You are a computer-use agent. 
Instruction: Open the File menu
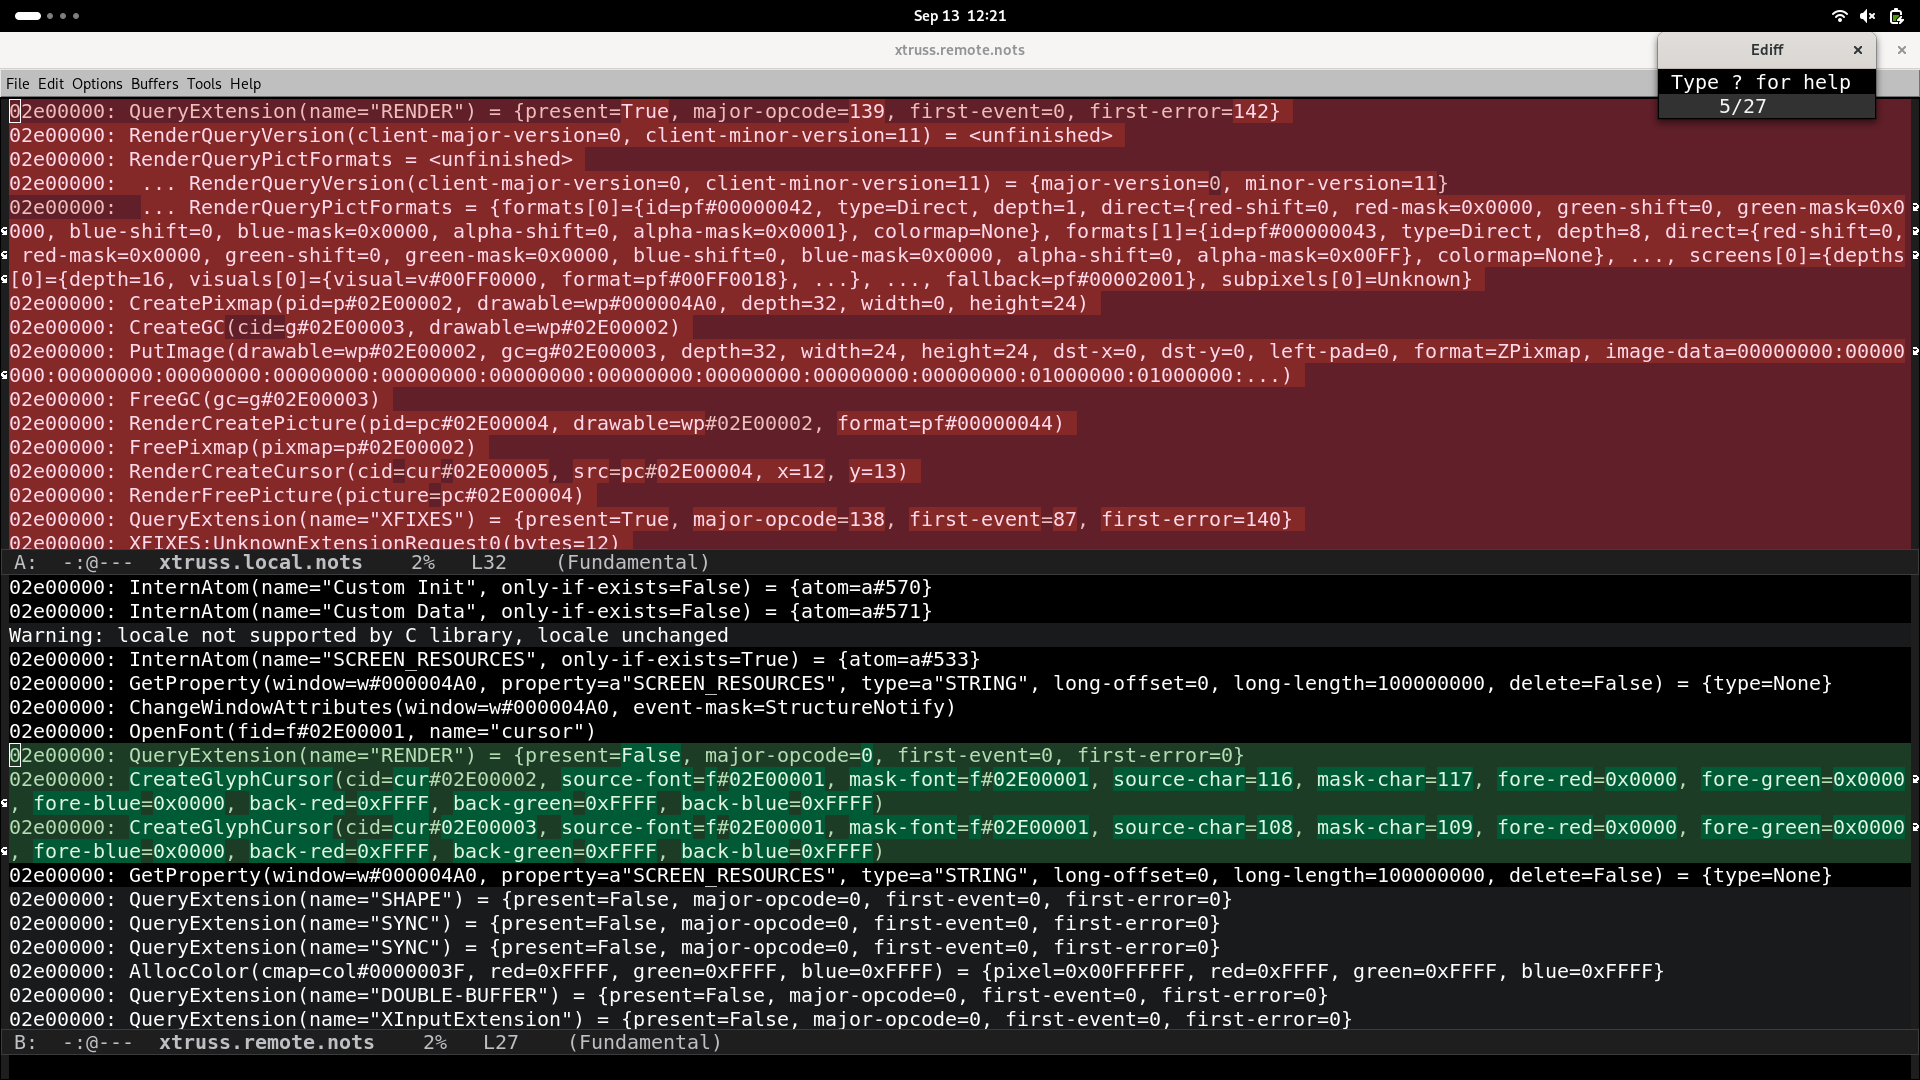tap(18, 83)
